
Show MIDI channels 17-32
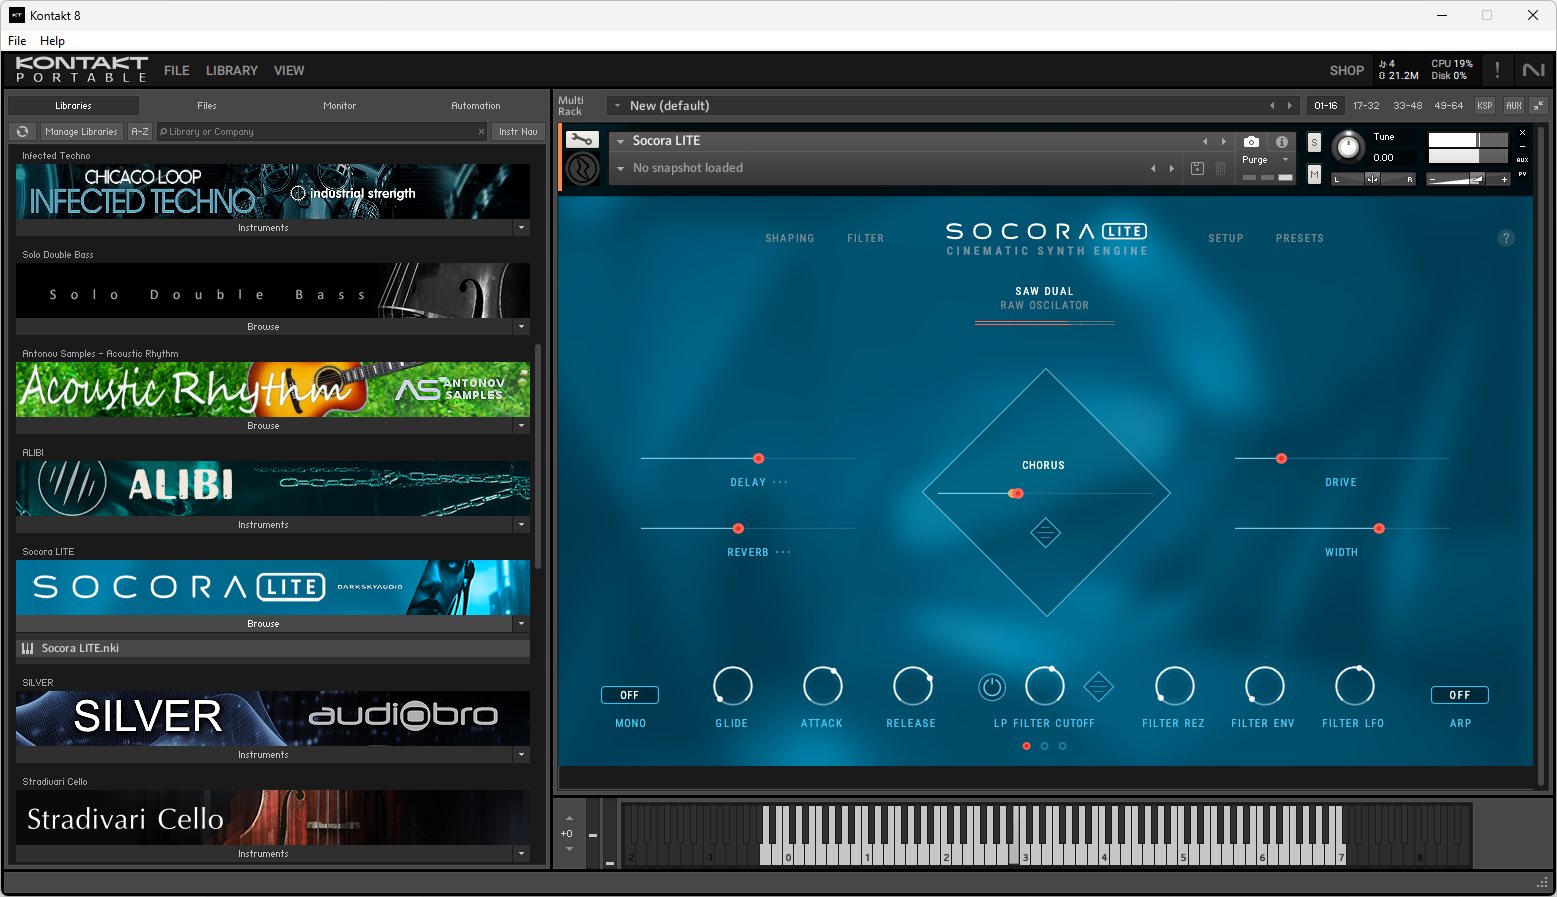[x=1366, y=105]
